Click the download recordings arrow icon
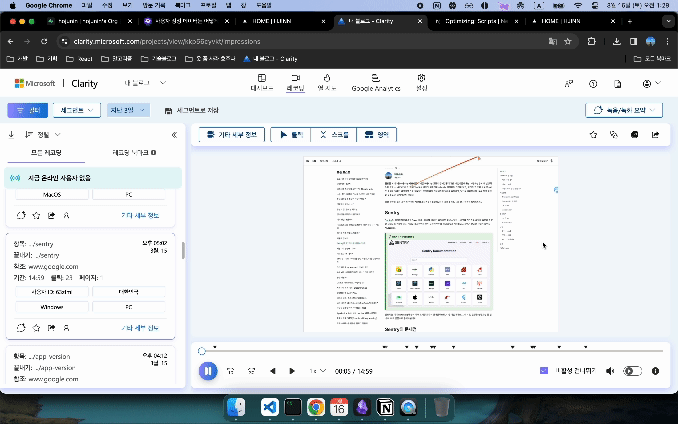Image resolution: width=678 pixels, height=424 pixels. [x=11, y=135]
